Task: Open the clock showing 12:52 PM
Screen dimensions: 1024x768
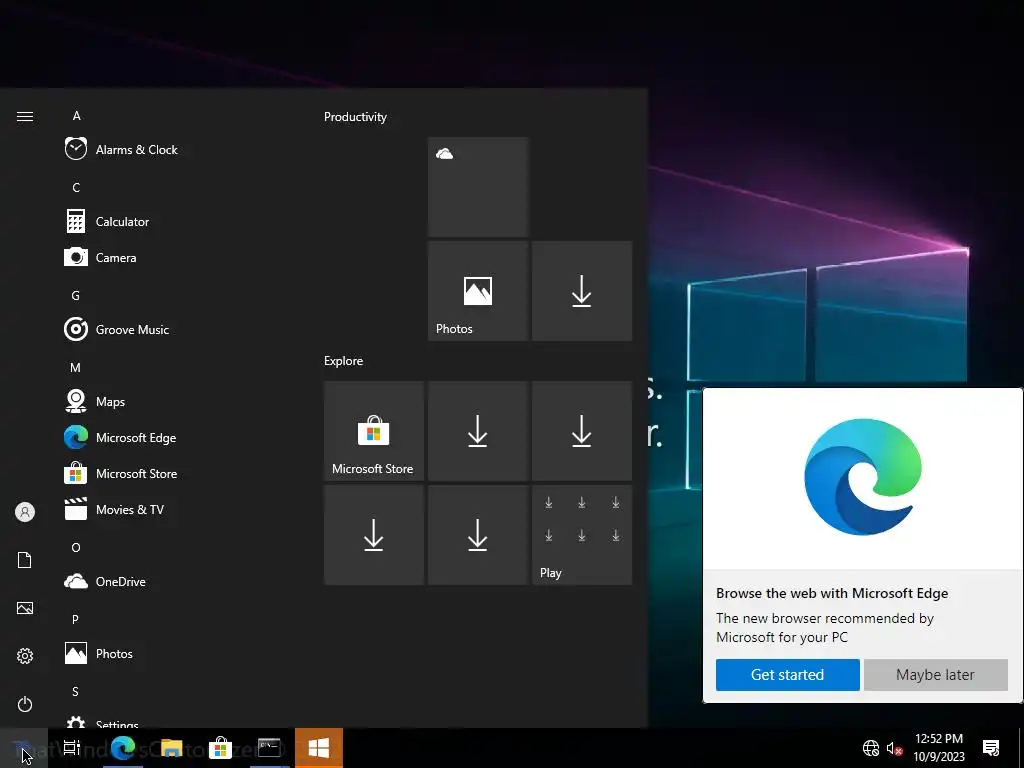Action: 938,748
